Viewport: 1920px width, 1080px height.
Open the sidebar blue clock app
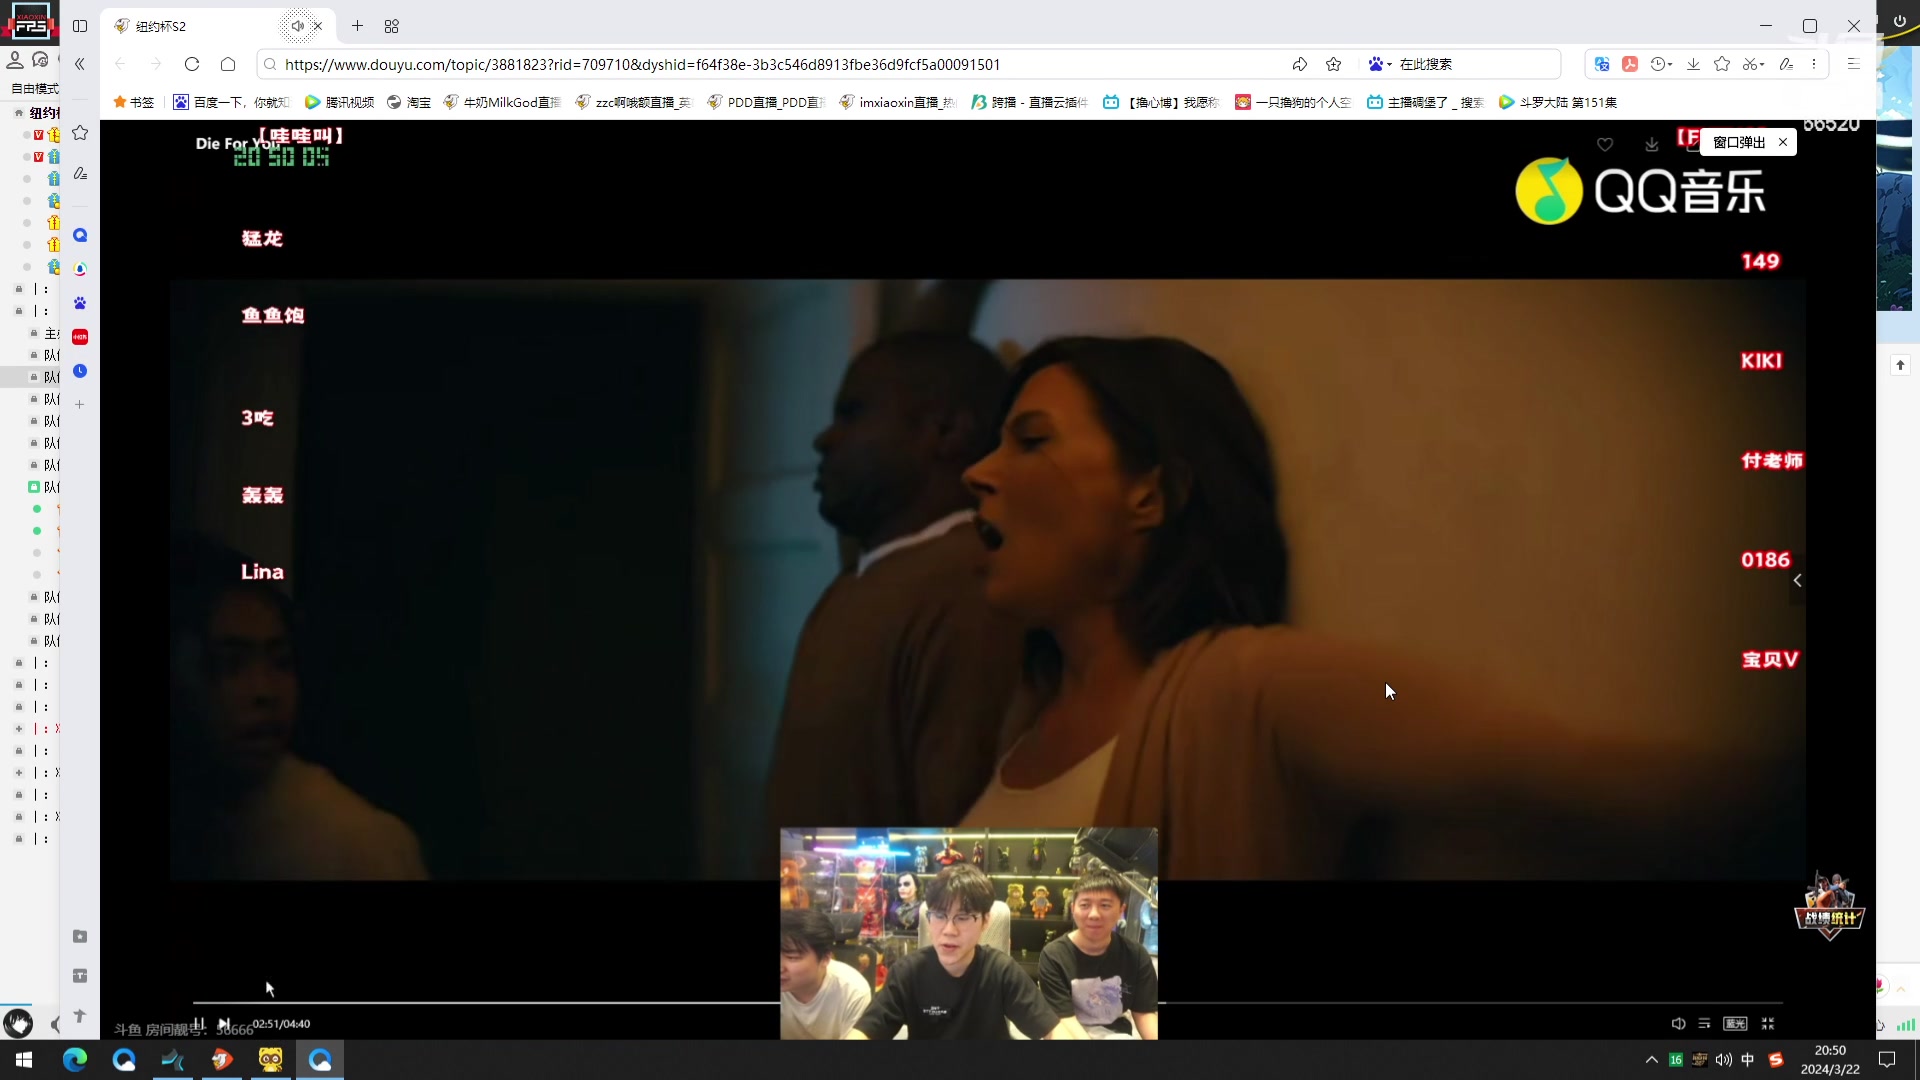pos(80,371)
